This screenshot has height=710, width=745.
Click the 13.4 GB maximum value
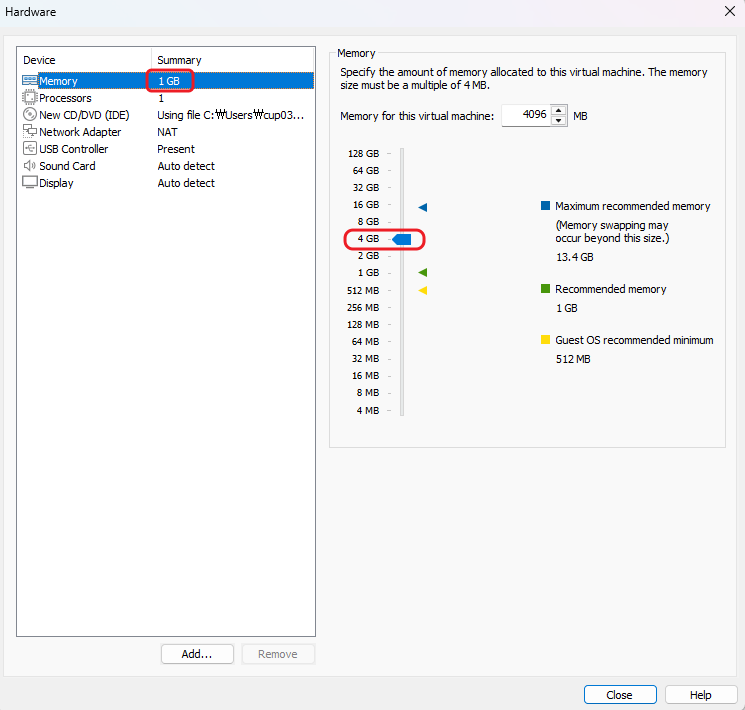pos(574,257)
